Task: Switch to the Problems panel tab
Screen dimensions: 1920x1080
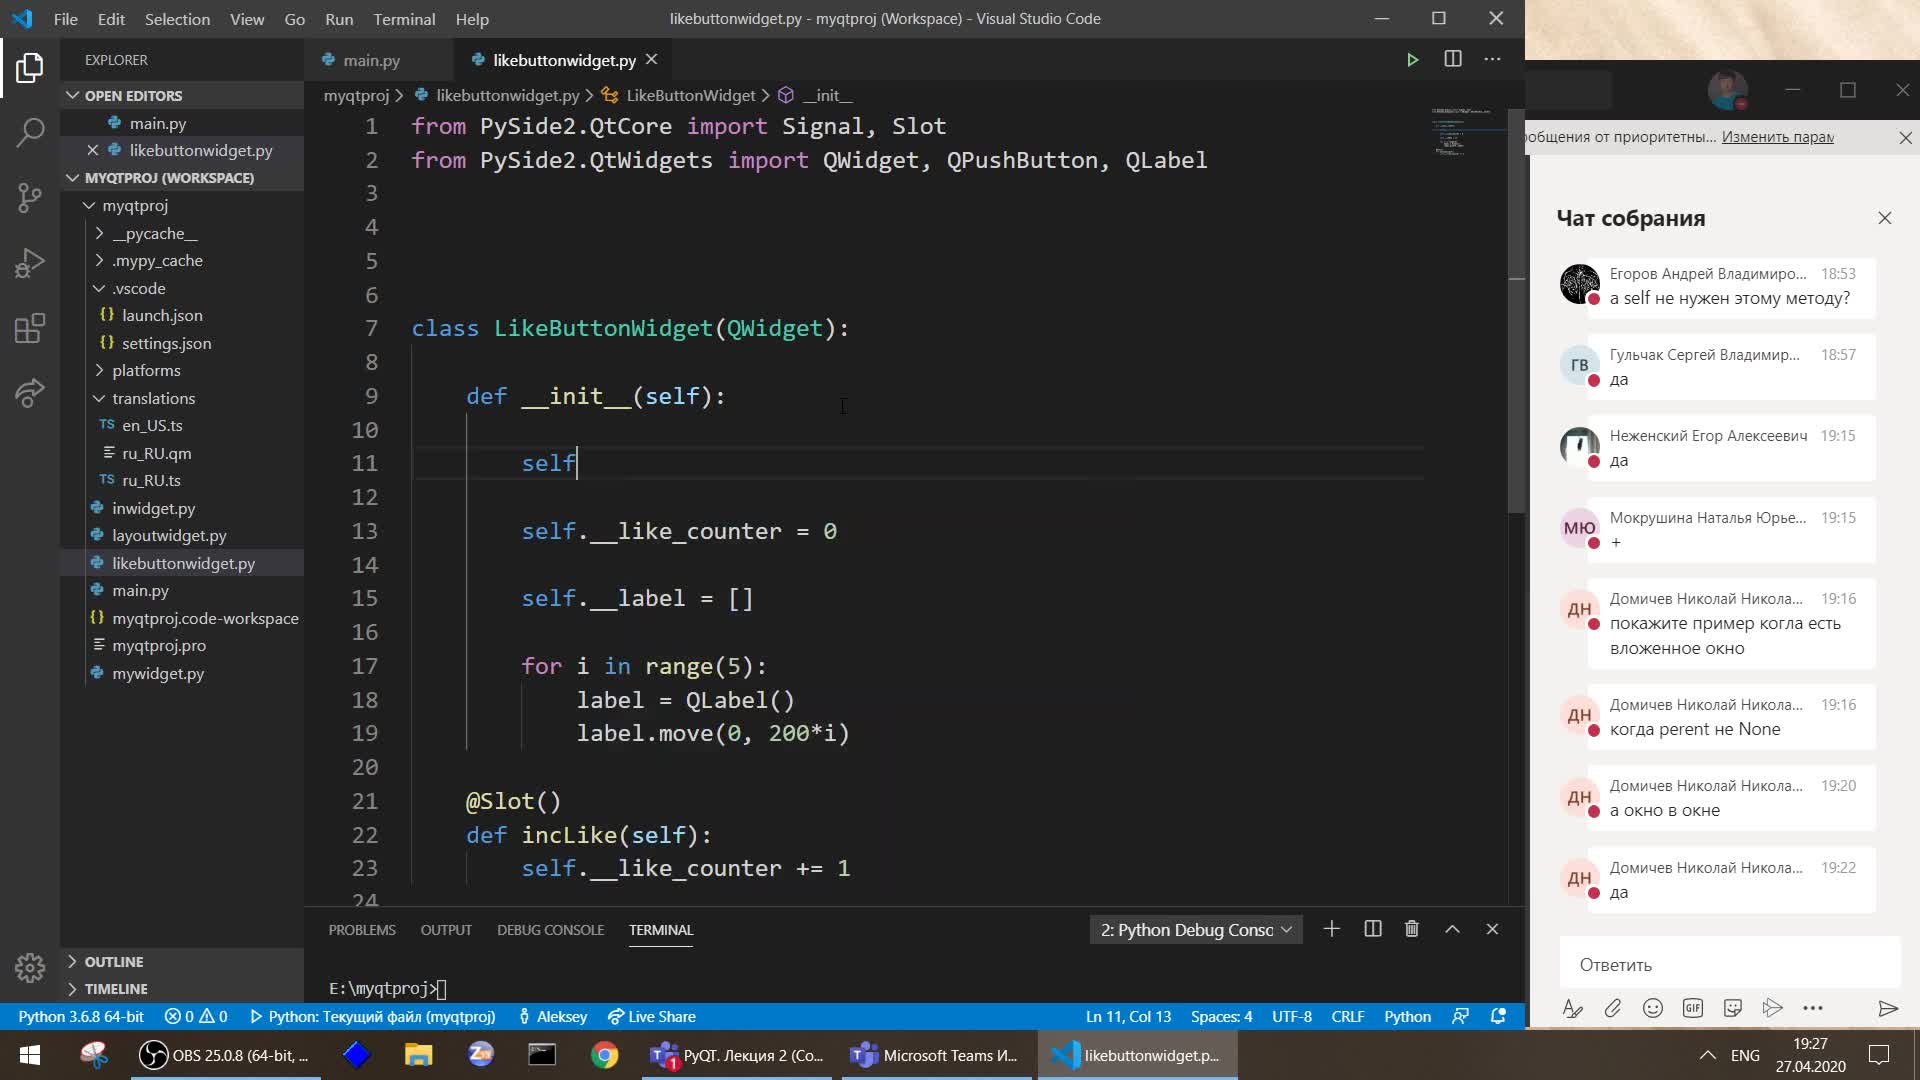Action: [x=362, y=930]
